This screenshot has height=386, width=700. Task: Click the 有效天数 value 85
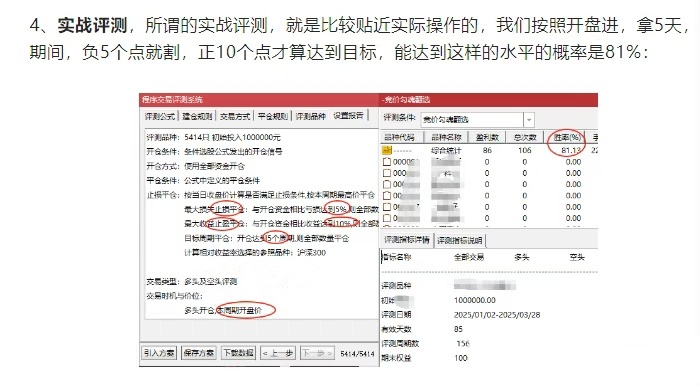458,329
